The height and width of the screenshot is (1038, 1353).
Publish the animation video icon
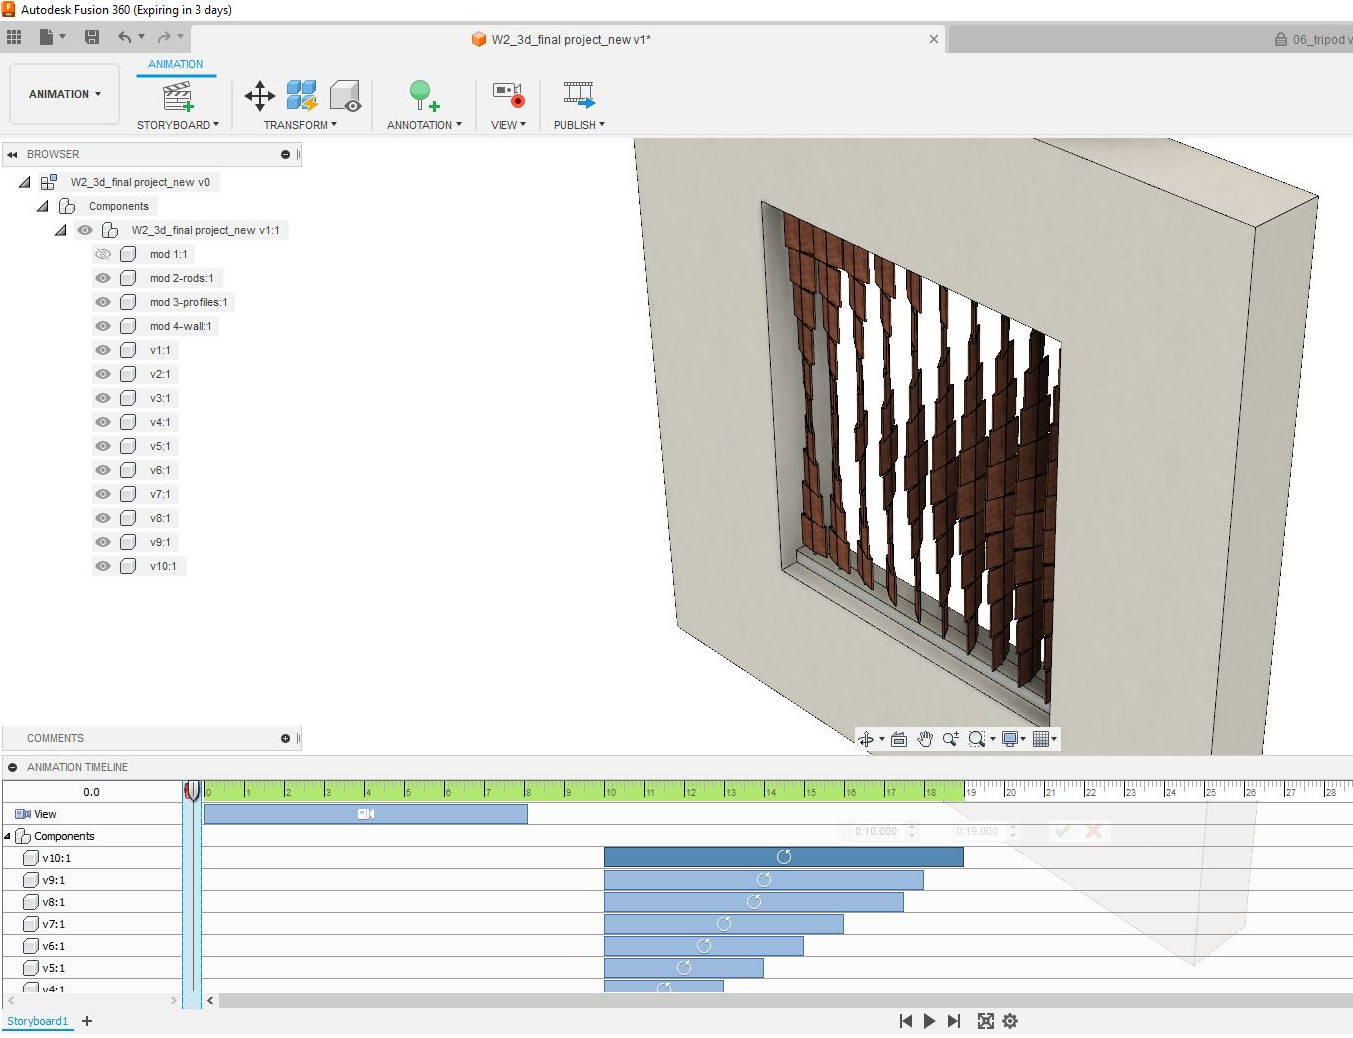click(579, 95)
